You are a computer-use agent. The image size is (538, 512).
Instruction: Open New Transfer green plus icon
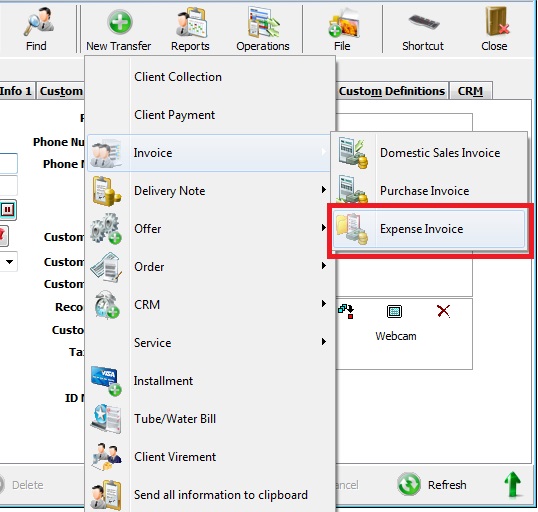tap(119, 22)
